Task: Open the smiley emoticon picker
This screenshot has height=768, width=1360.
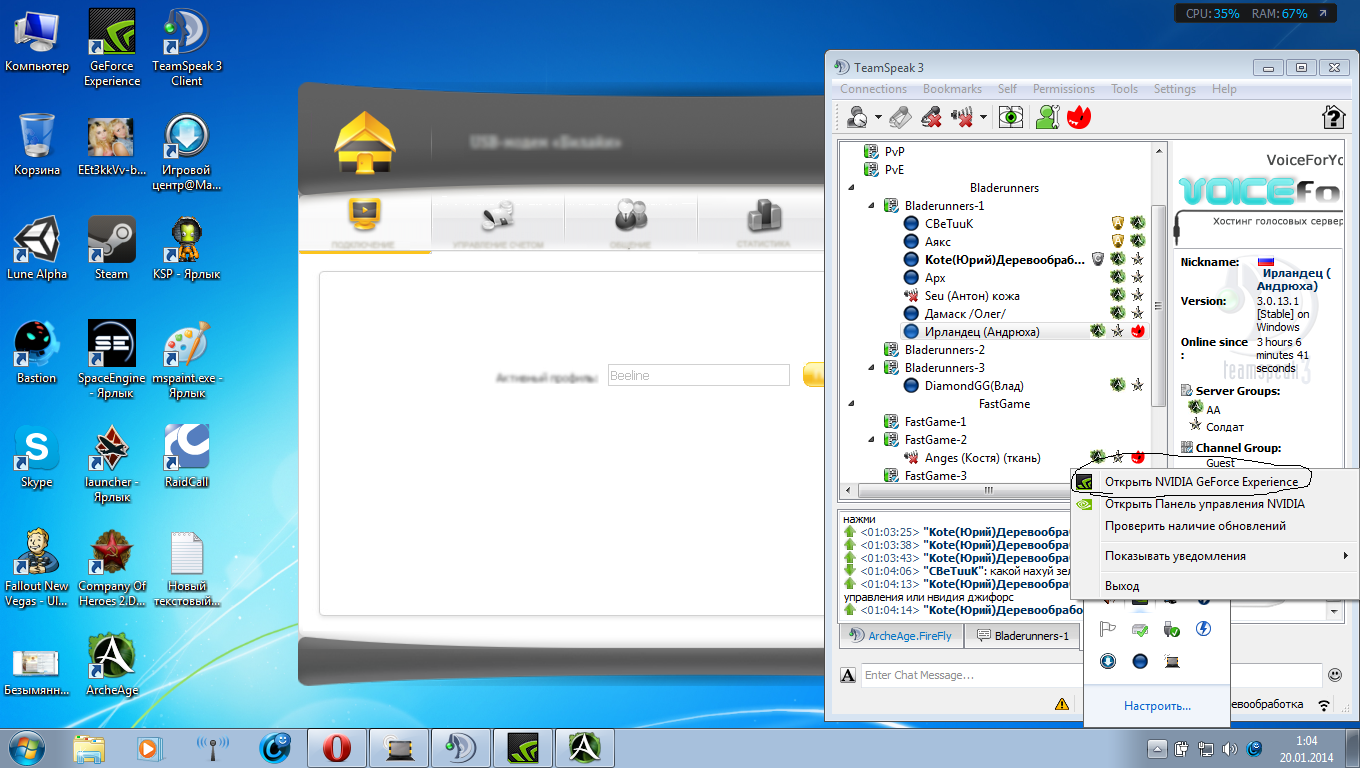Action: click(x=1335, y=675)
